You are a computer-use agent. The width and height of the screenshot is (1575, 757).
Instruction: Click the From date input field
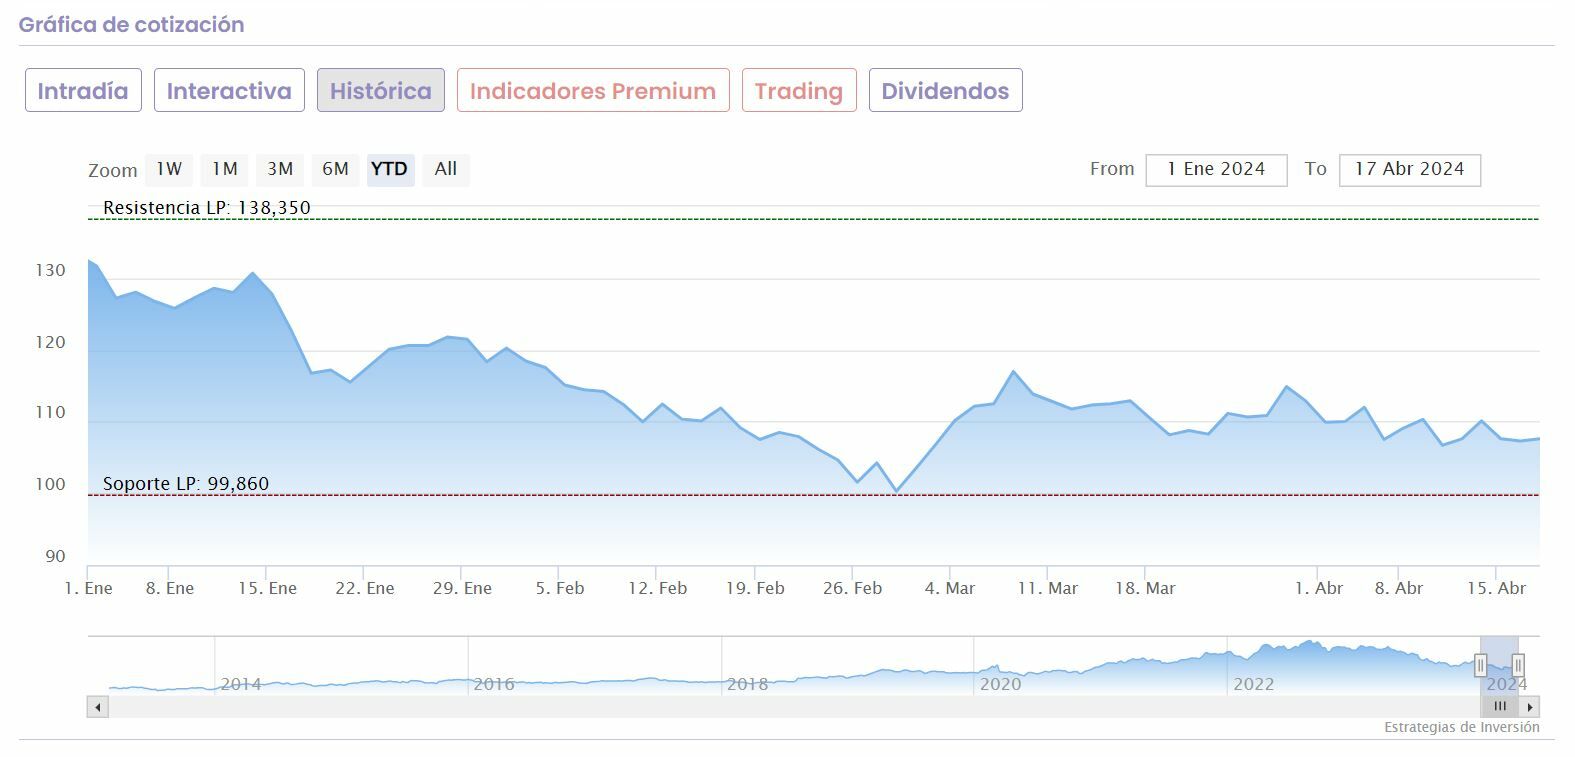[1216, 170]
